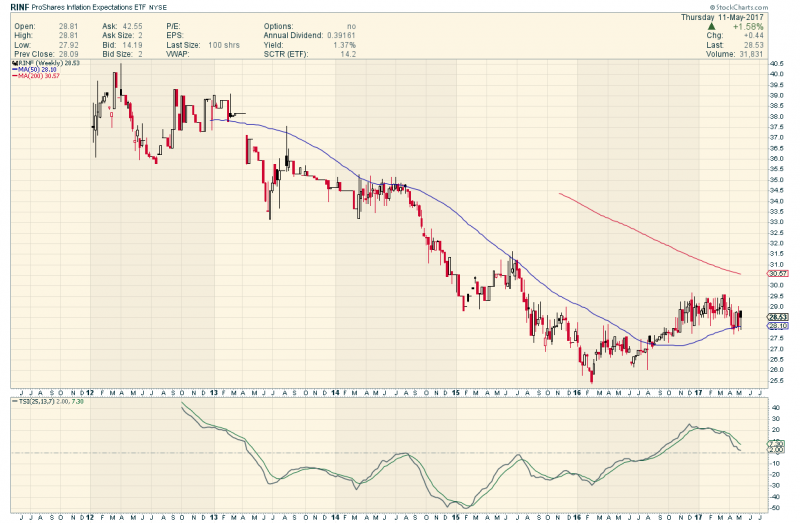The height and width of the screenshot is (523, 800).
Task: Click the TSI(25,13,7) indicator legend
Action: pos(48,402)
